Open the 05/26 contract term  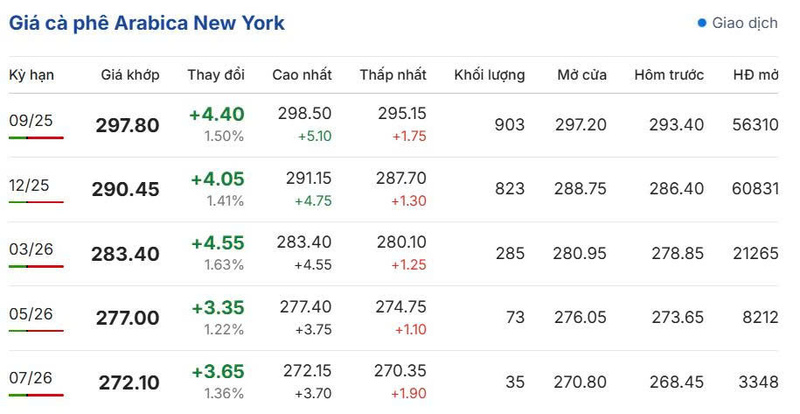tap(31, 313)
